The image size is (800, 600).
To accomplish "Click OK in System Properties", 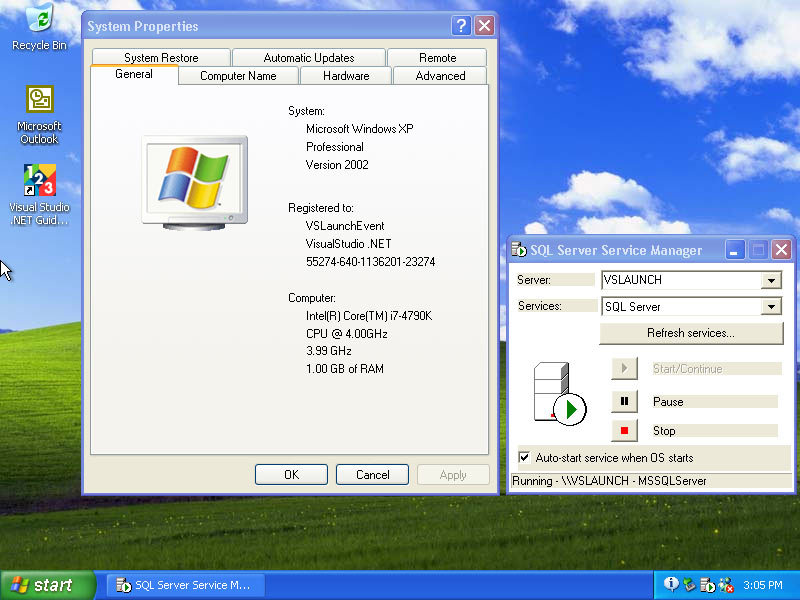I will [291, 474].
